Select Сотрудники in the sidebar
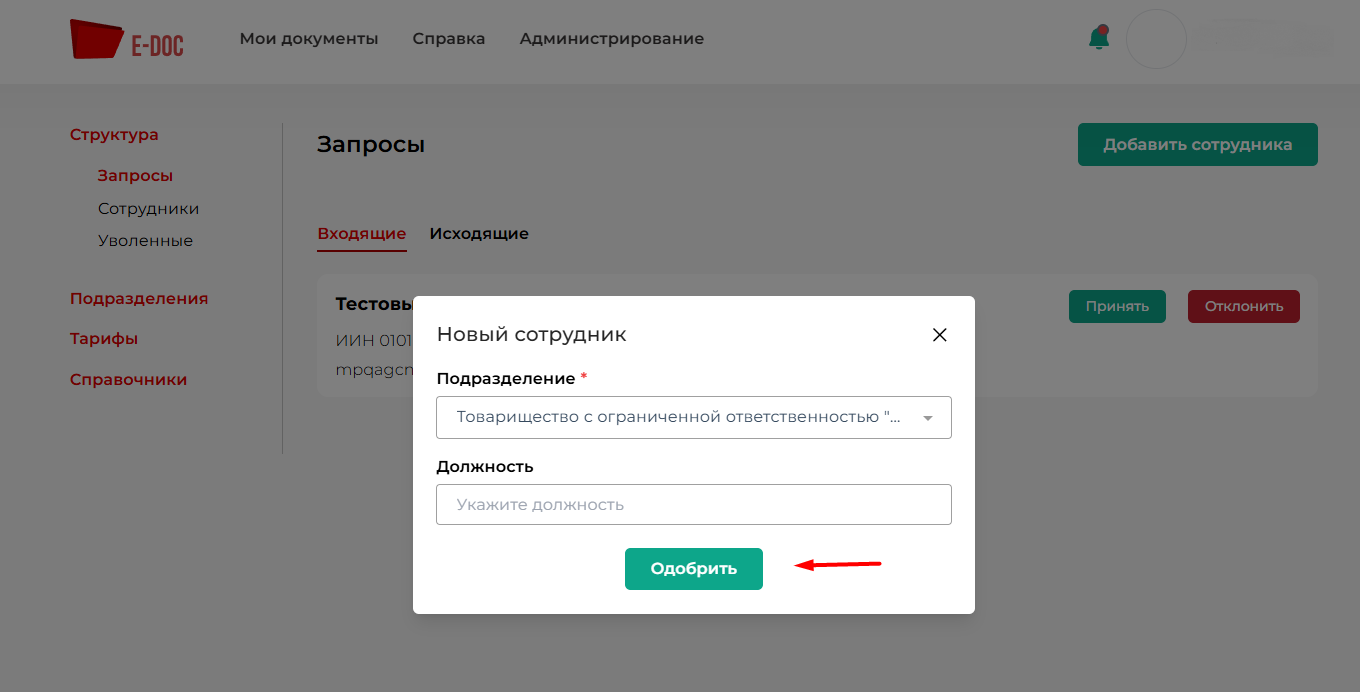Image resolution: width=1360 pixels, height=692 pixels. (x=148, y=209)
